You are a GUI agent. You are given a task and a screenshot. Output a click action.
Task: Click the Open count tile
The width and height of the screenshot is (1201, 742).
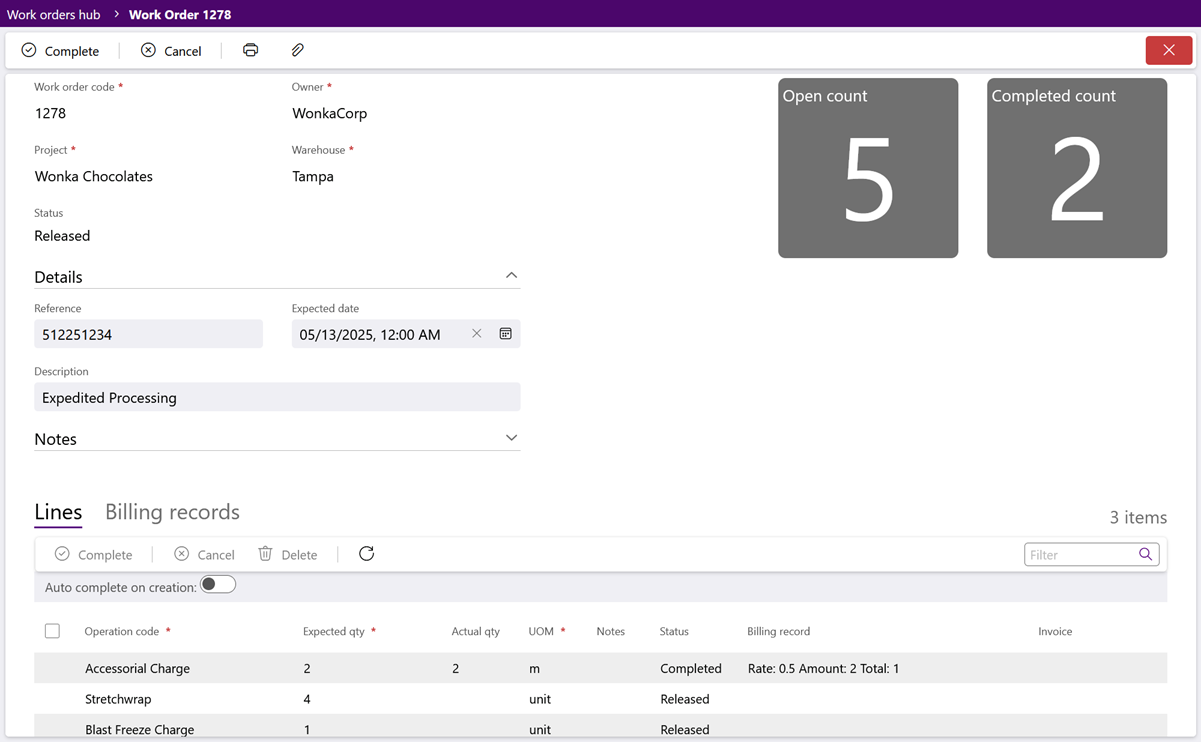(868, 168)
